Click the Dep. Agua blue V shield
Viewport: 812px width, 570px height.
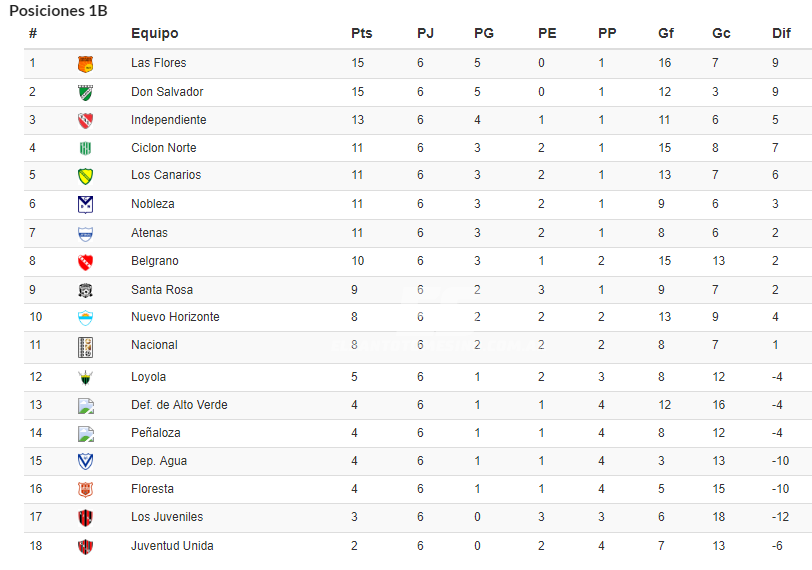[85, 461]
